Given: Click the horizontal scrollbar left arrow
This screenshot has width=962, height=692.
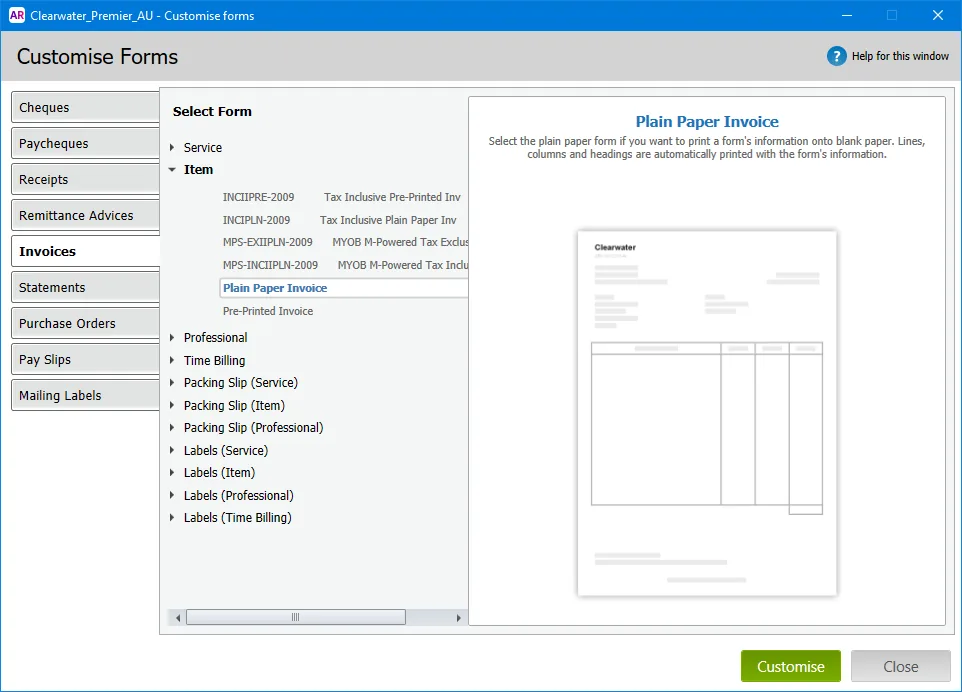Looking at the screenshot, I should click(x=178, y=617).
